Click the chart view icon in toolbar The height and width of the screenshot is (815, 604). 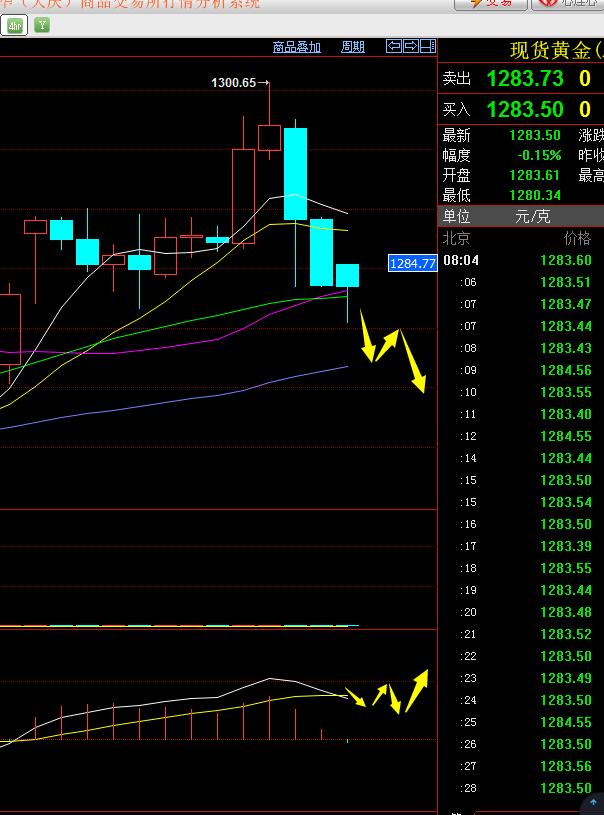pyautogui.click(x=15, y=24)
